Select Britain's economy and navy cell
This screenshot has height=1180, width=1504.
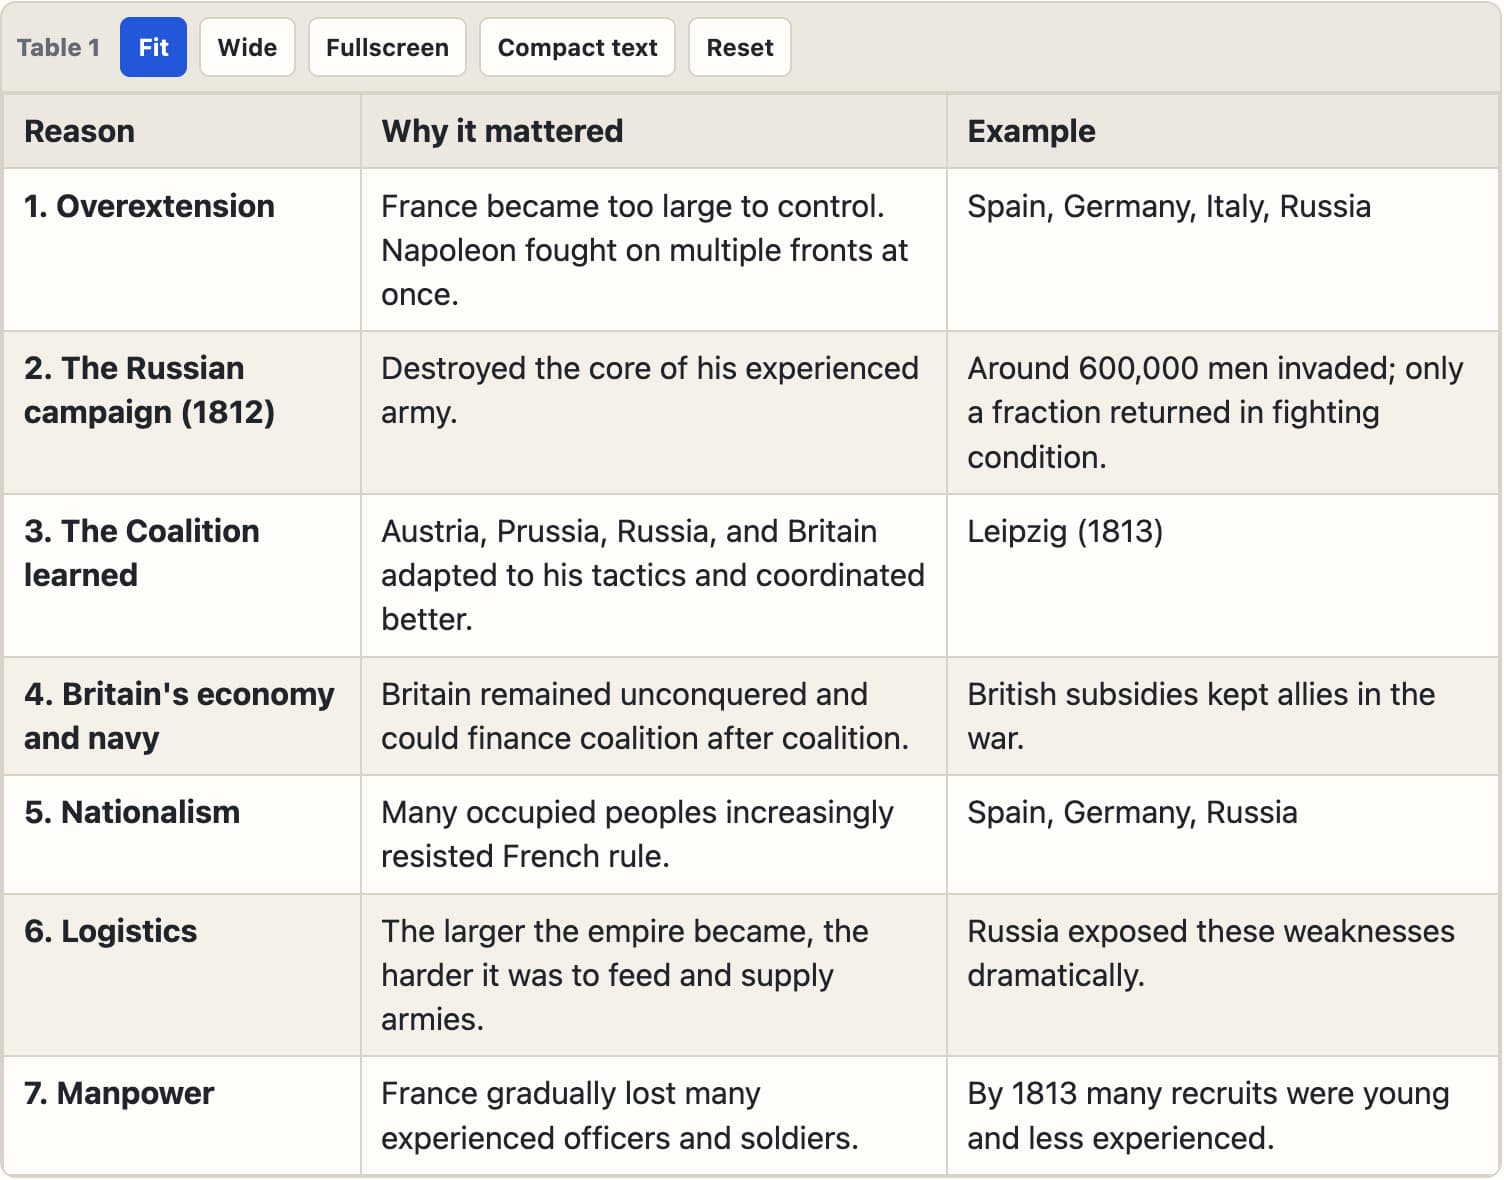181,716
